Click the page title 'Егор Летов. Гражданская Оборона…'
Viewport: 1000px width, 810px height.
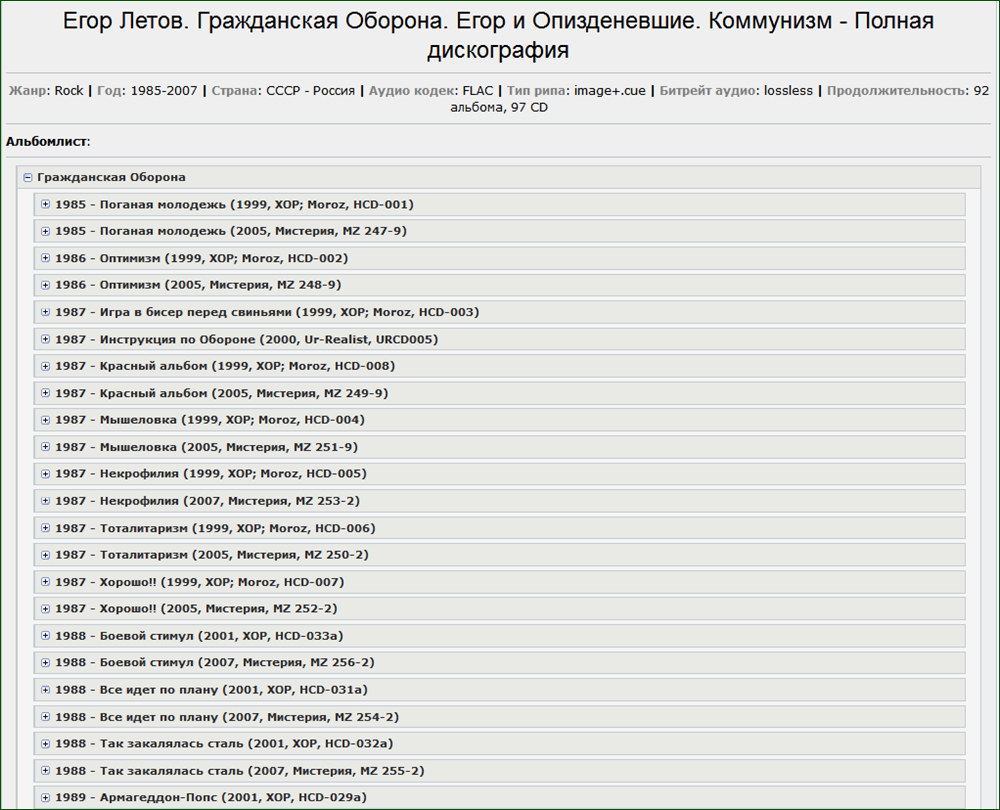point(498,35)
